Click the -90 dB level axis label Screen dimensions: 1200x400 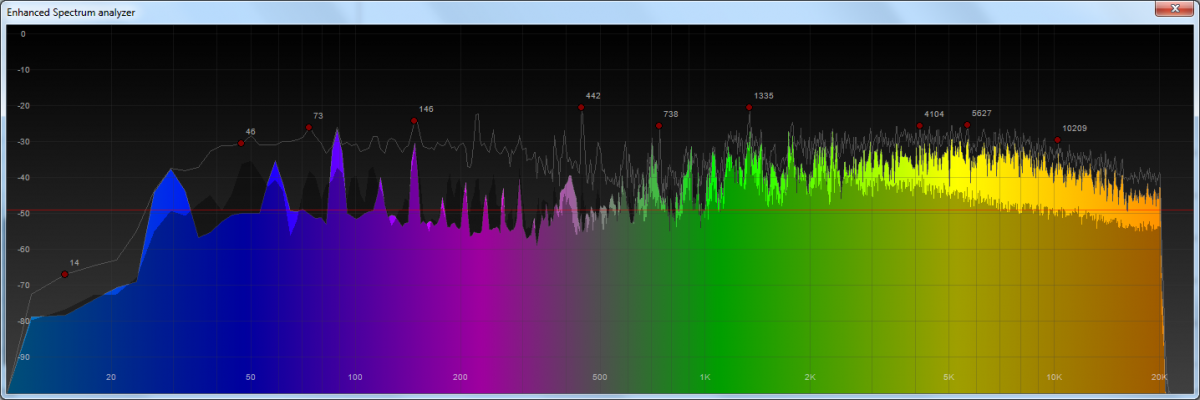22,357
